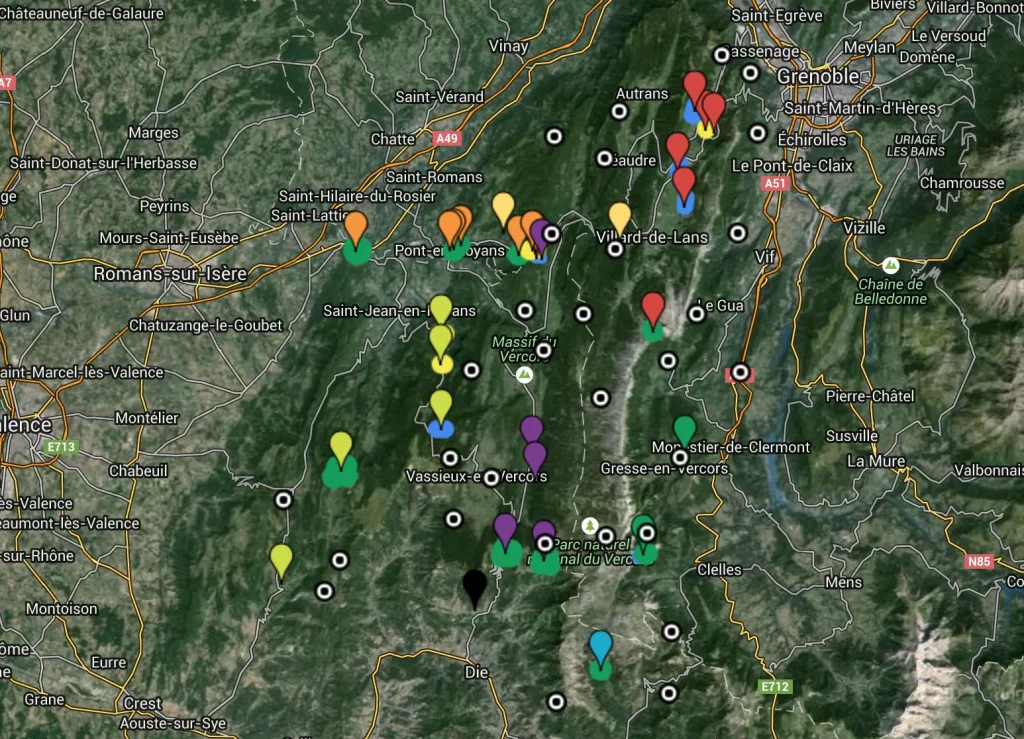The height and width of the screenshot is (739, 1024).
Task: Click the green tree icon at Massif du Vercors
Action: 524,375
